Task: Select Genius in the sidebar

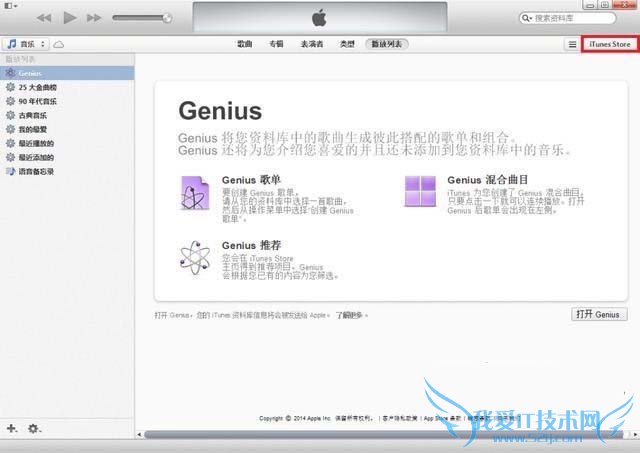Action: [67, 73]
